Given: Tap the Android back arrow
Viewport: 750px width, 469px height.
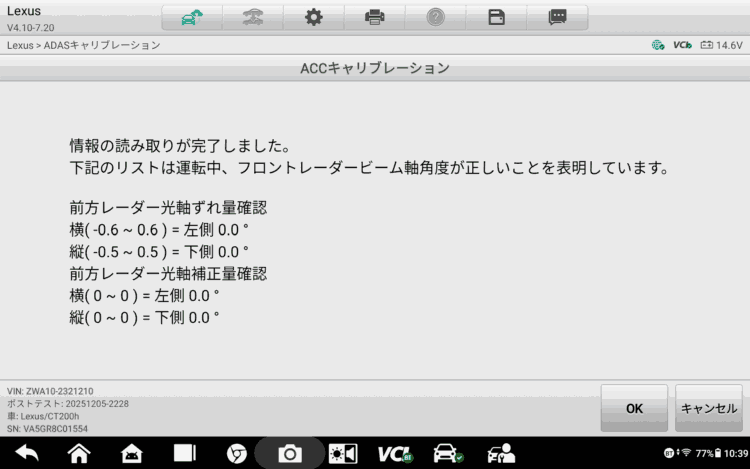Looking at the screenshot, I should click(26, 453).
